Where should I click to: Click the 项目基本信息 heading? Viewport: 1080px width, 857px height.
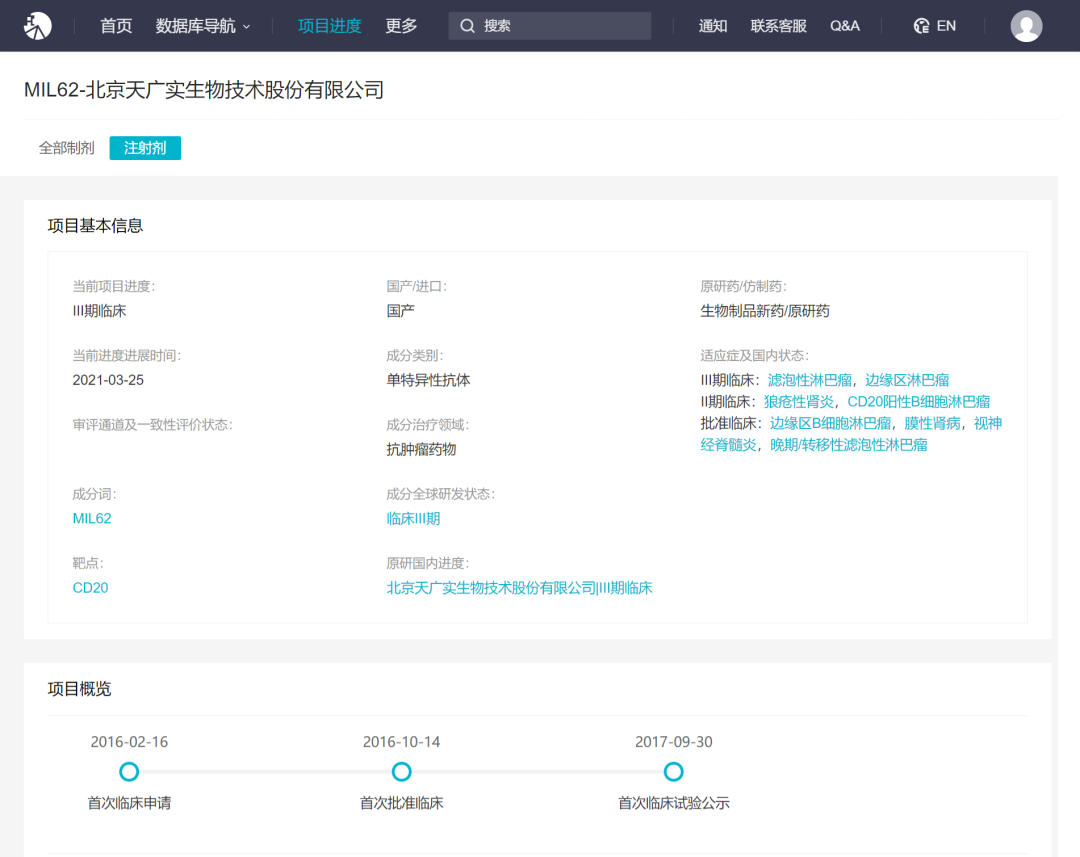pos(95,226)
